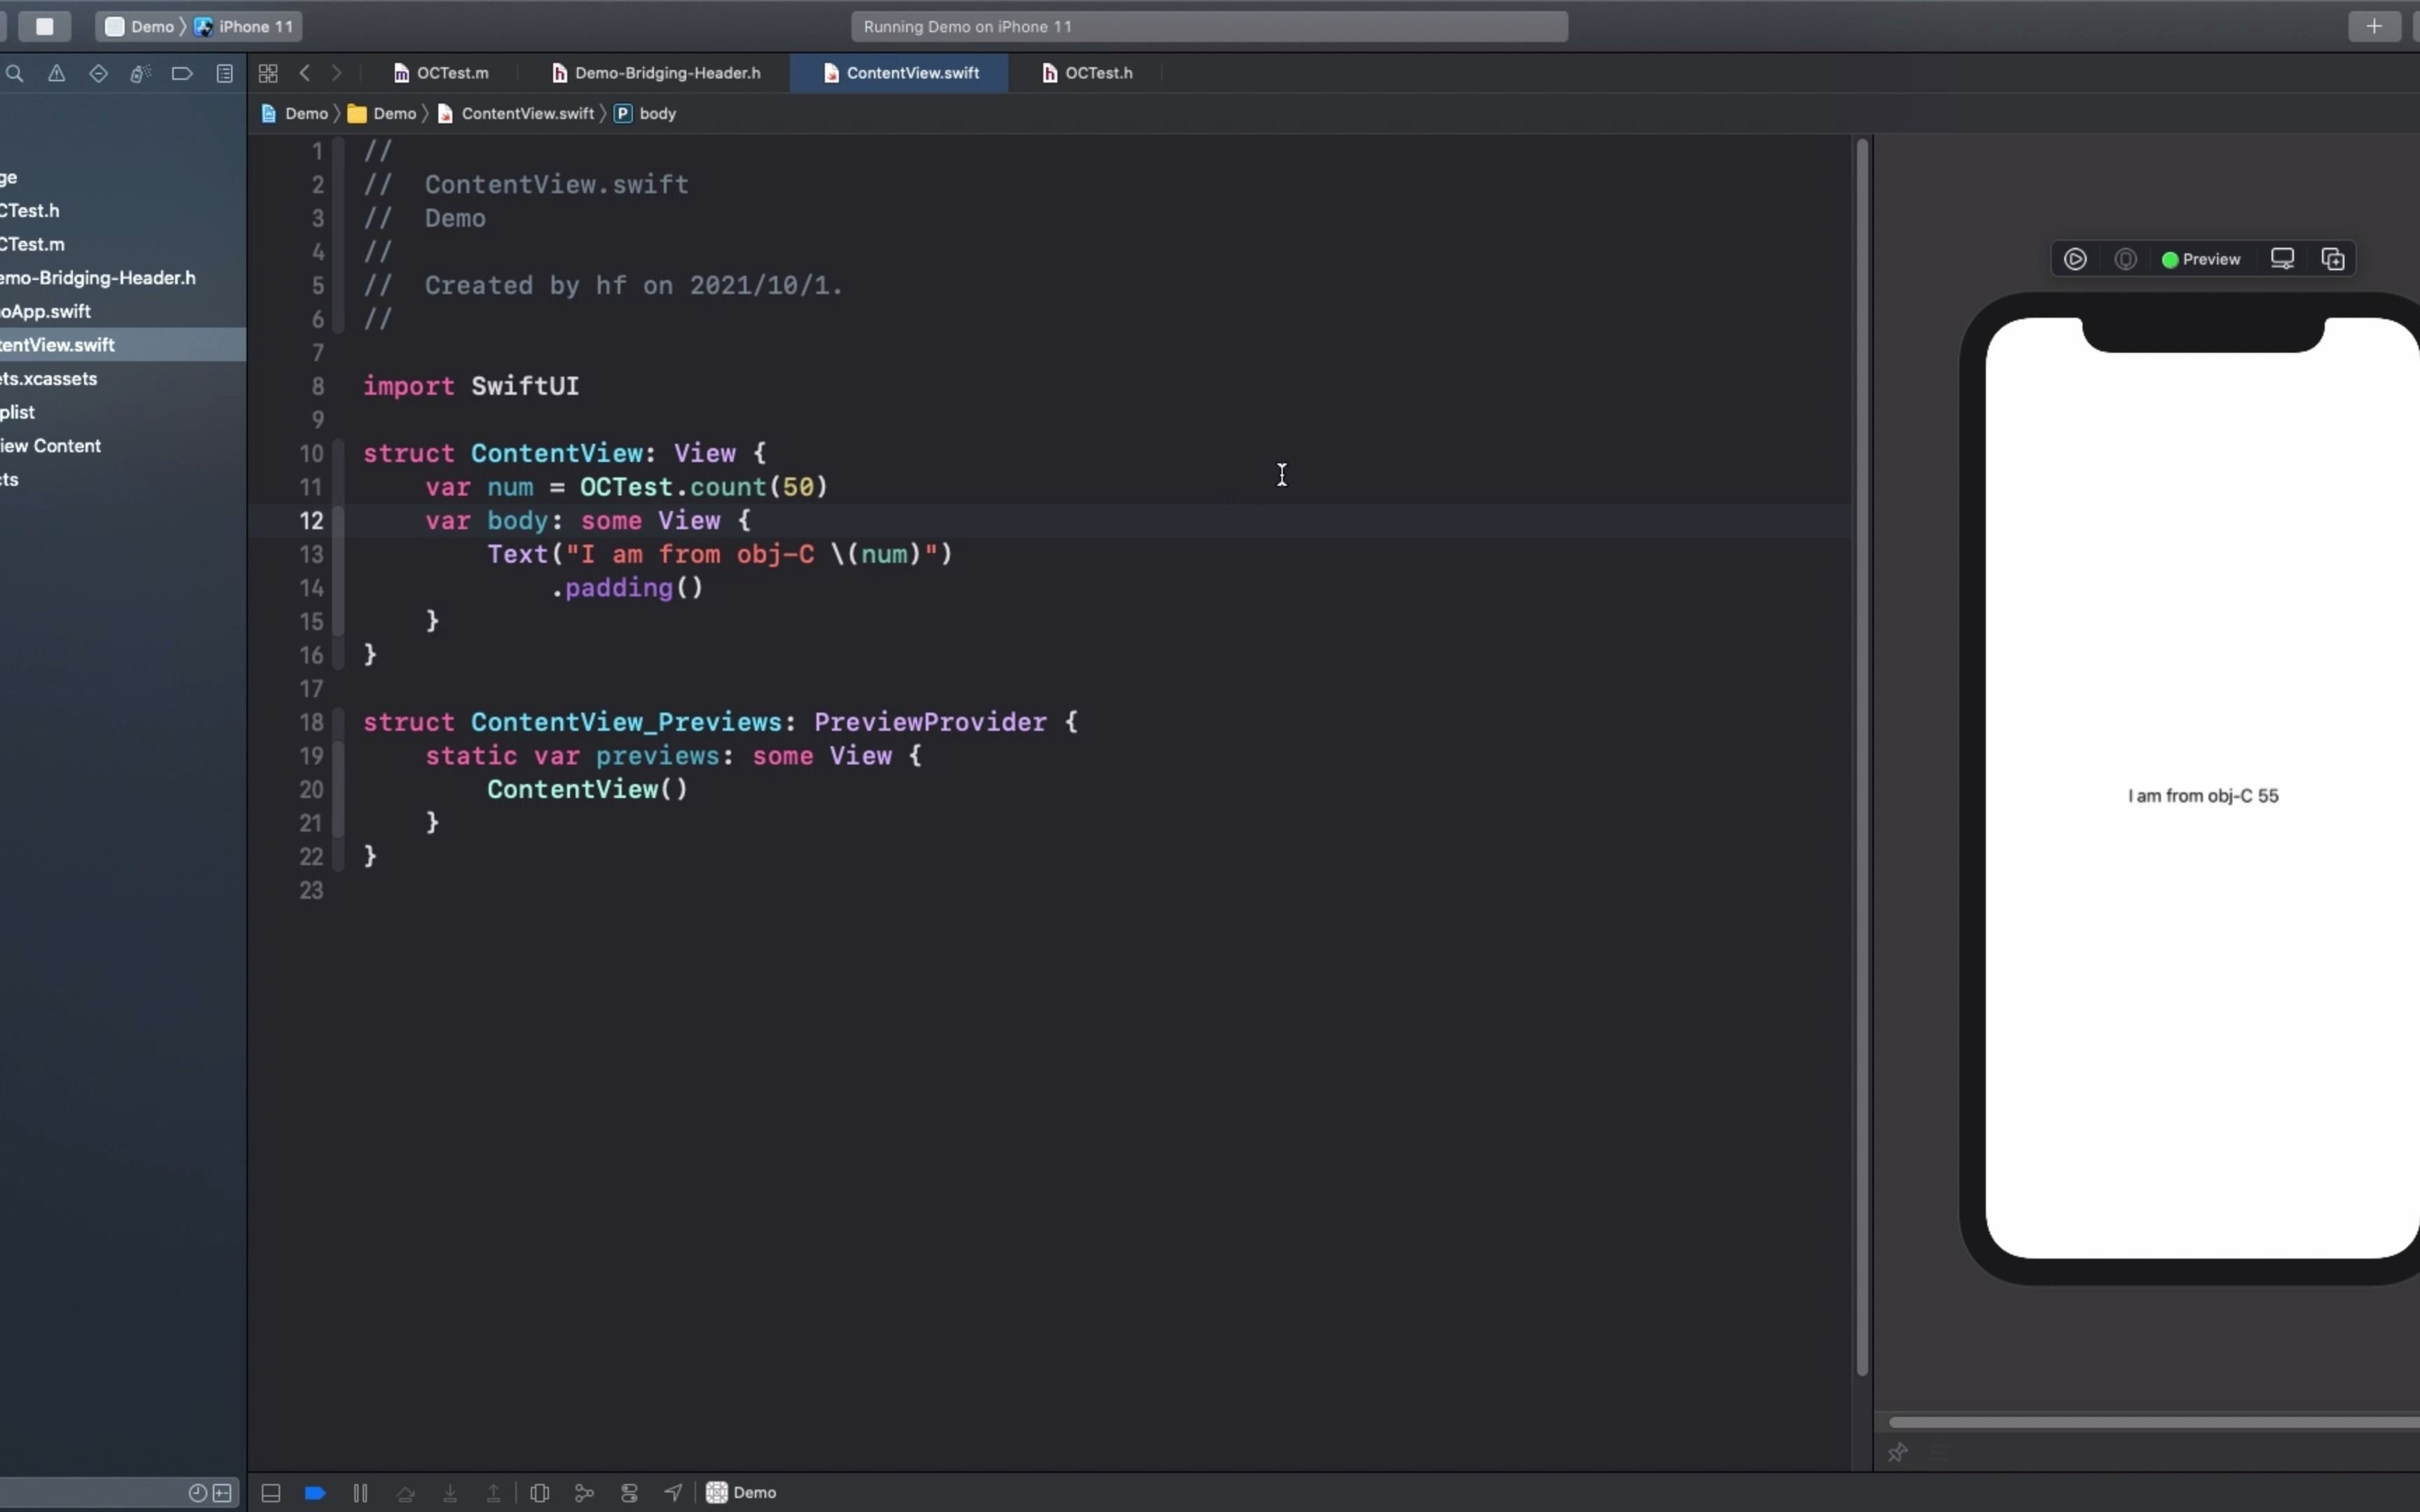
Task: Open Debug View Hierarchy
Action: pos(540,1493)
